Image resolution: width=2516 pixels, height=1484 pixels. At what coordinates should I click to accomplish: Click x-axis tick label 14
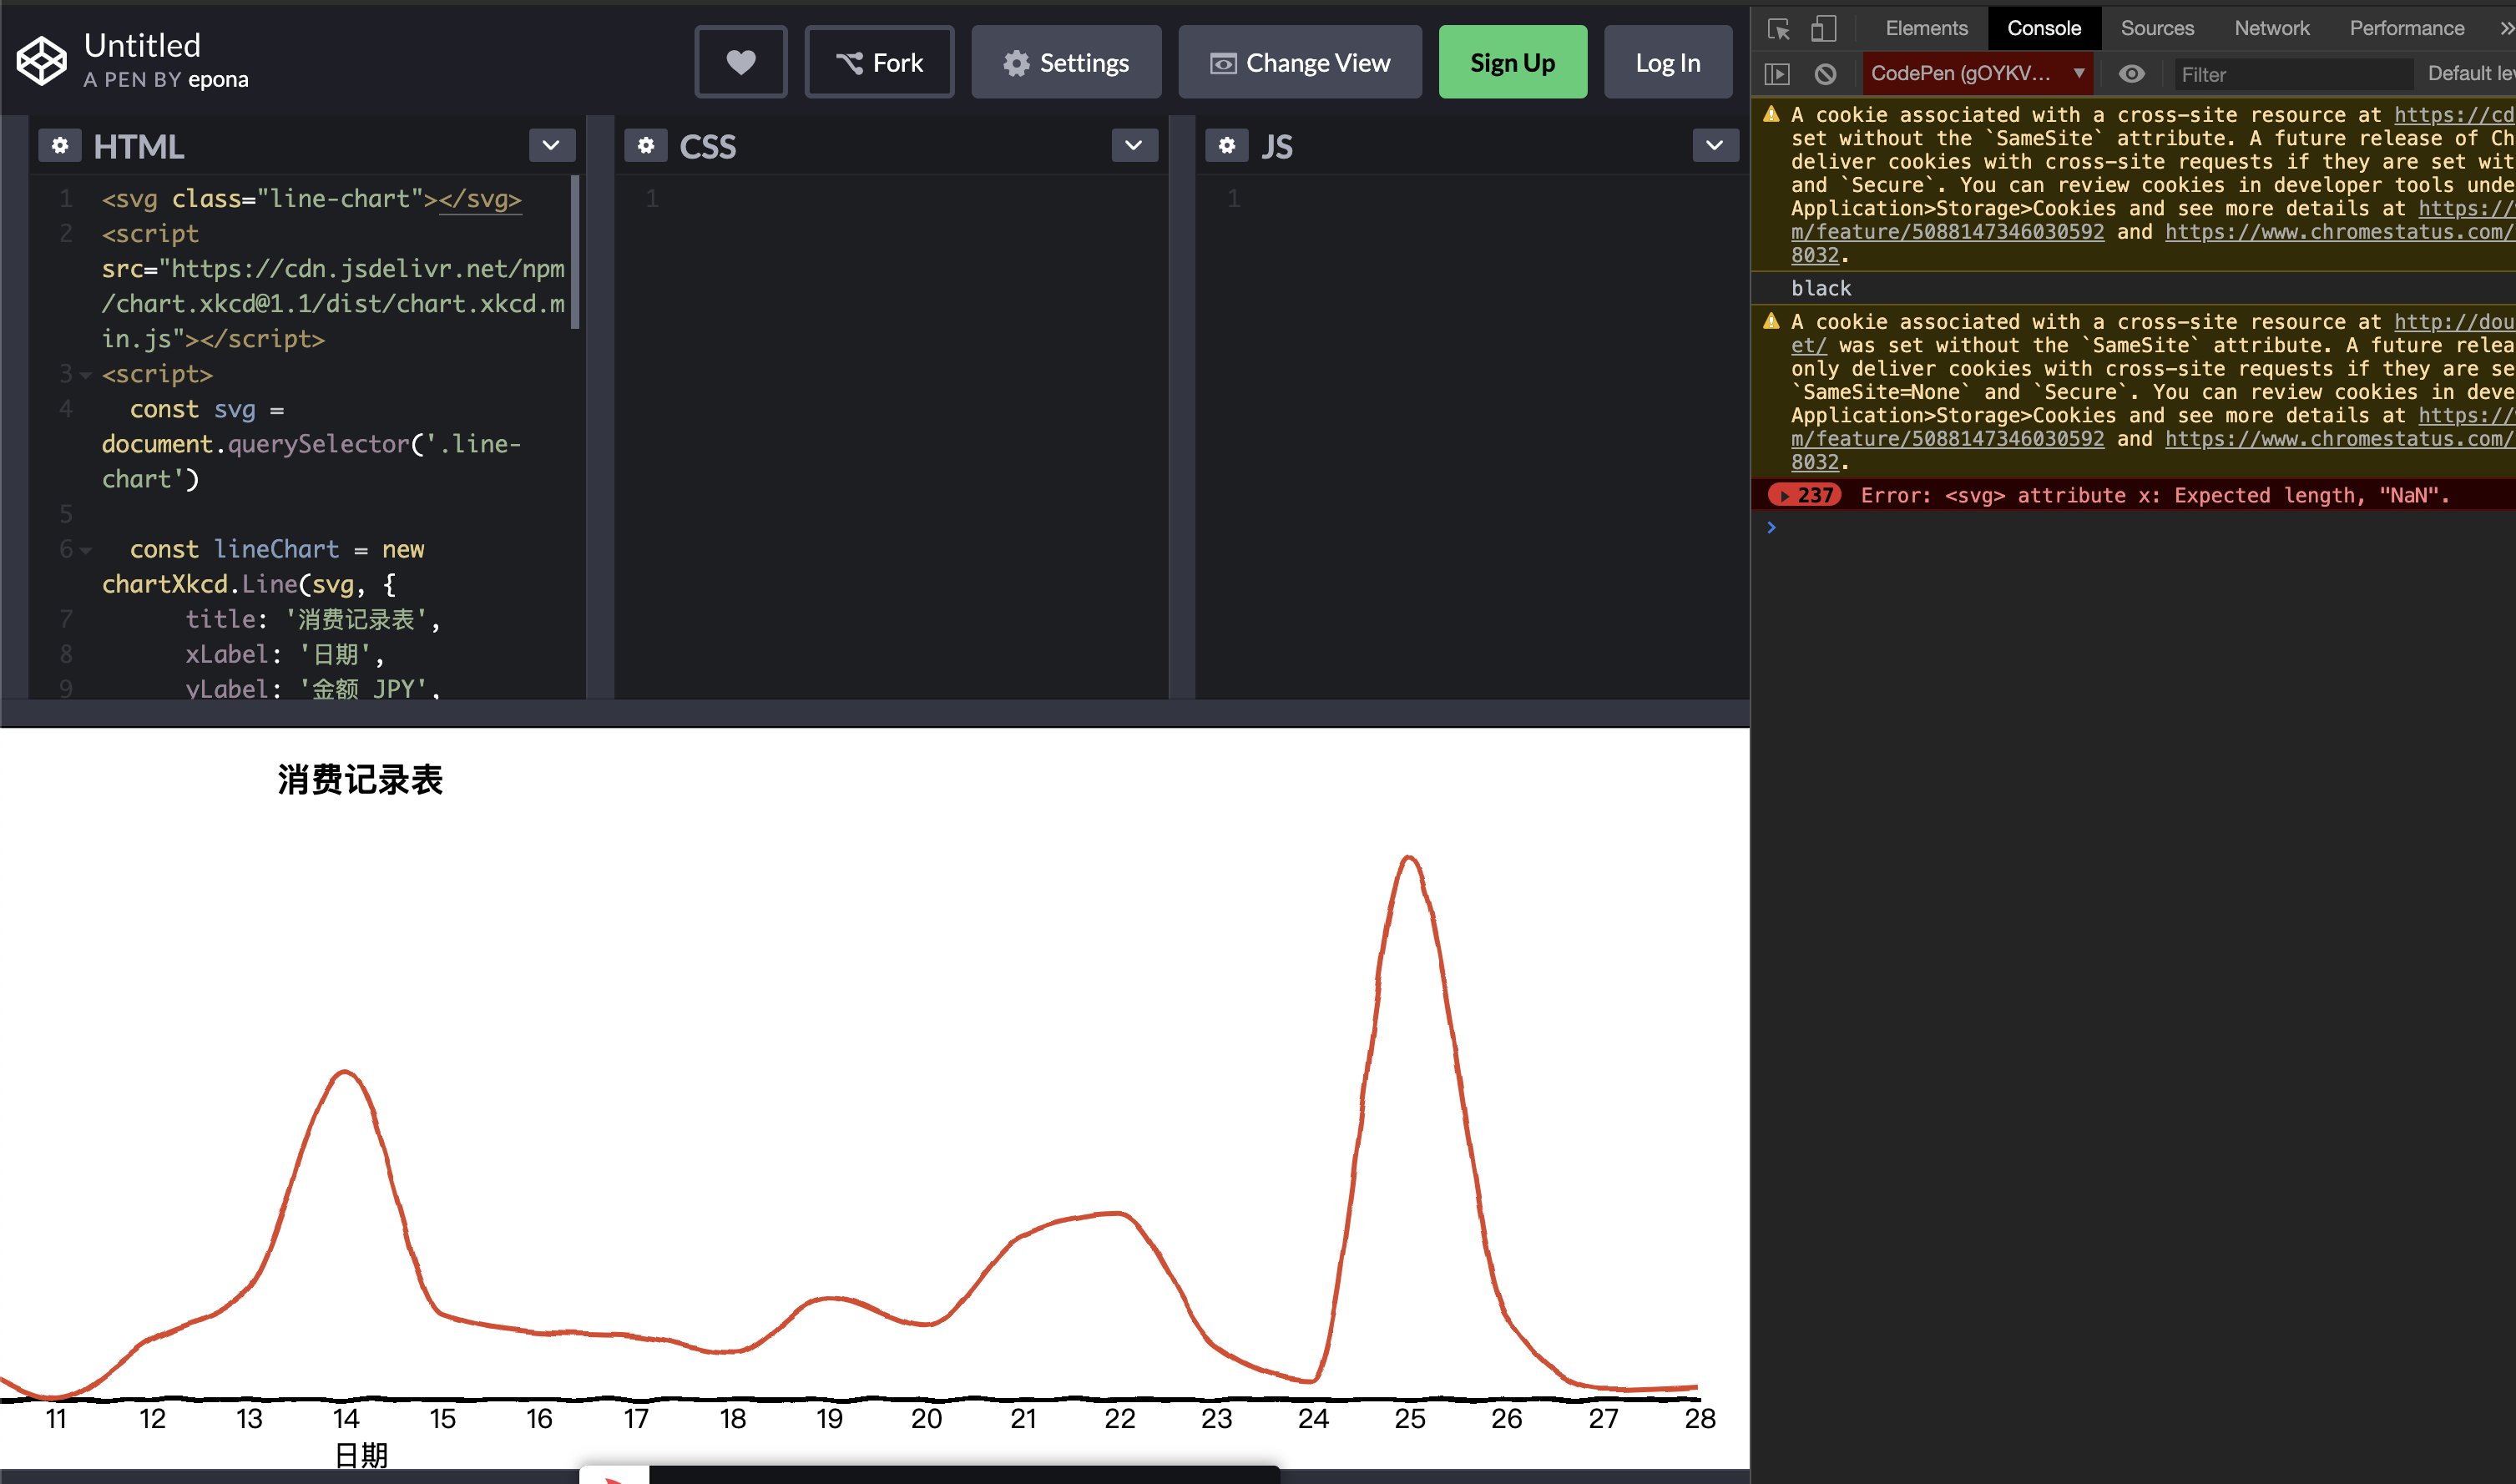[x=346, y=1419]
